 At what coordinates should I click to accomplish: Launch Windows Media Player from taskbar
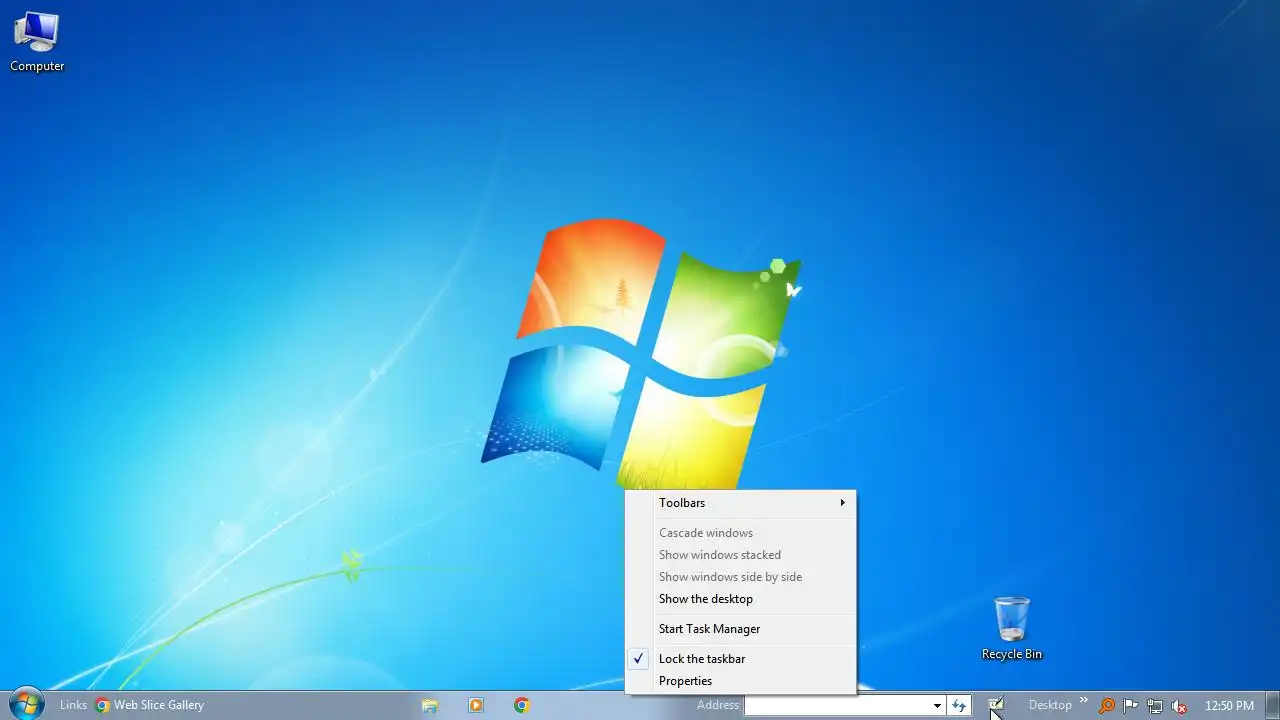tap(476, 705)
